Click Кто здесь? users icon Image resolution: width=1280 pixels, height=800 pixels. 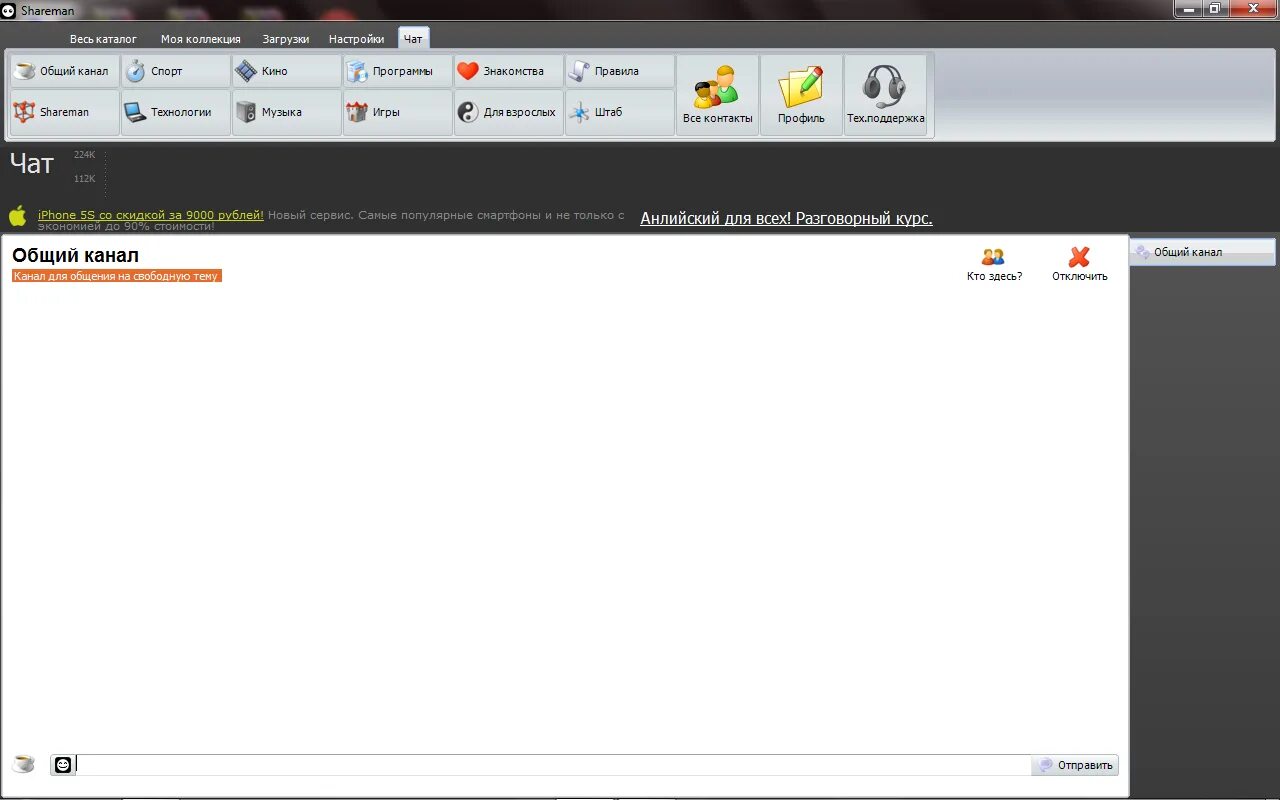coord(993,257)
